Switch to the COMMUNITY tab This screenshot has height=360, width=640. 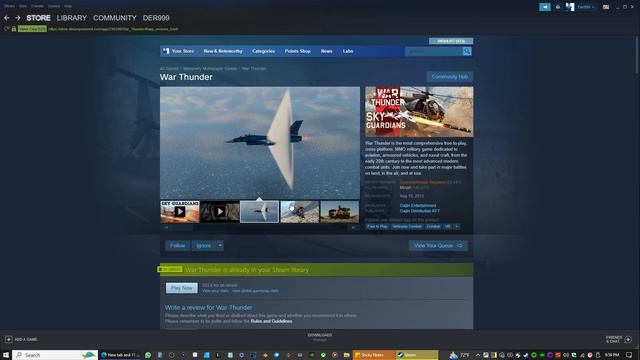[115, 18]
